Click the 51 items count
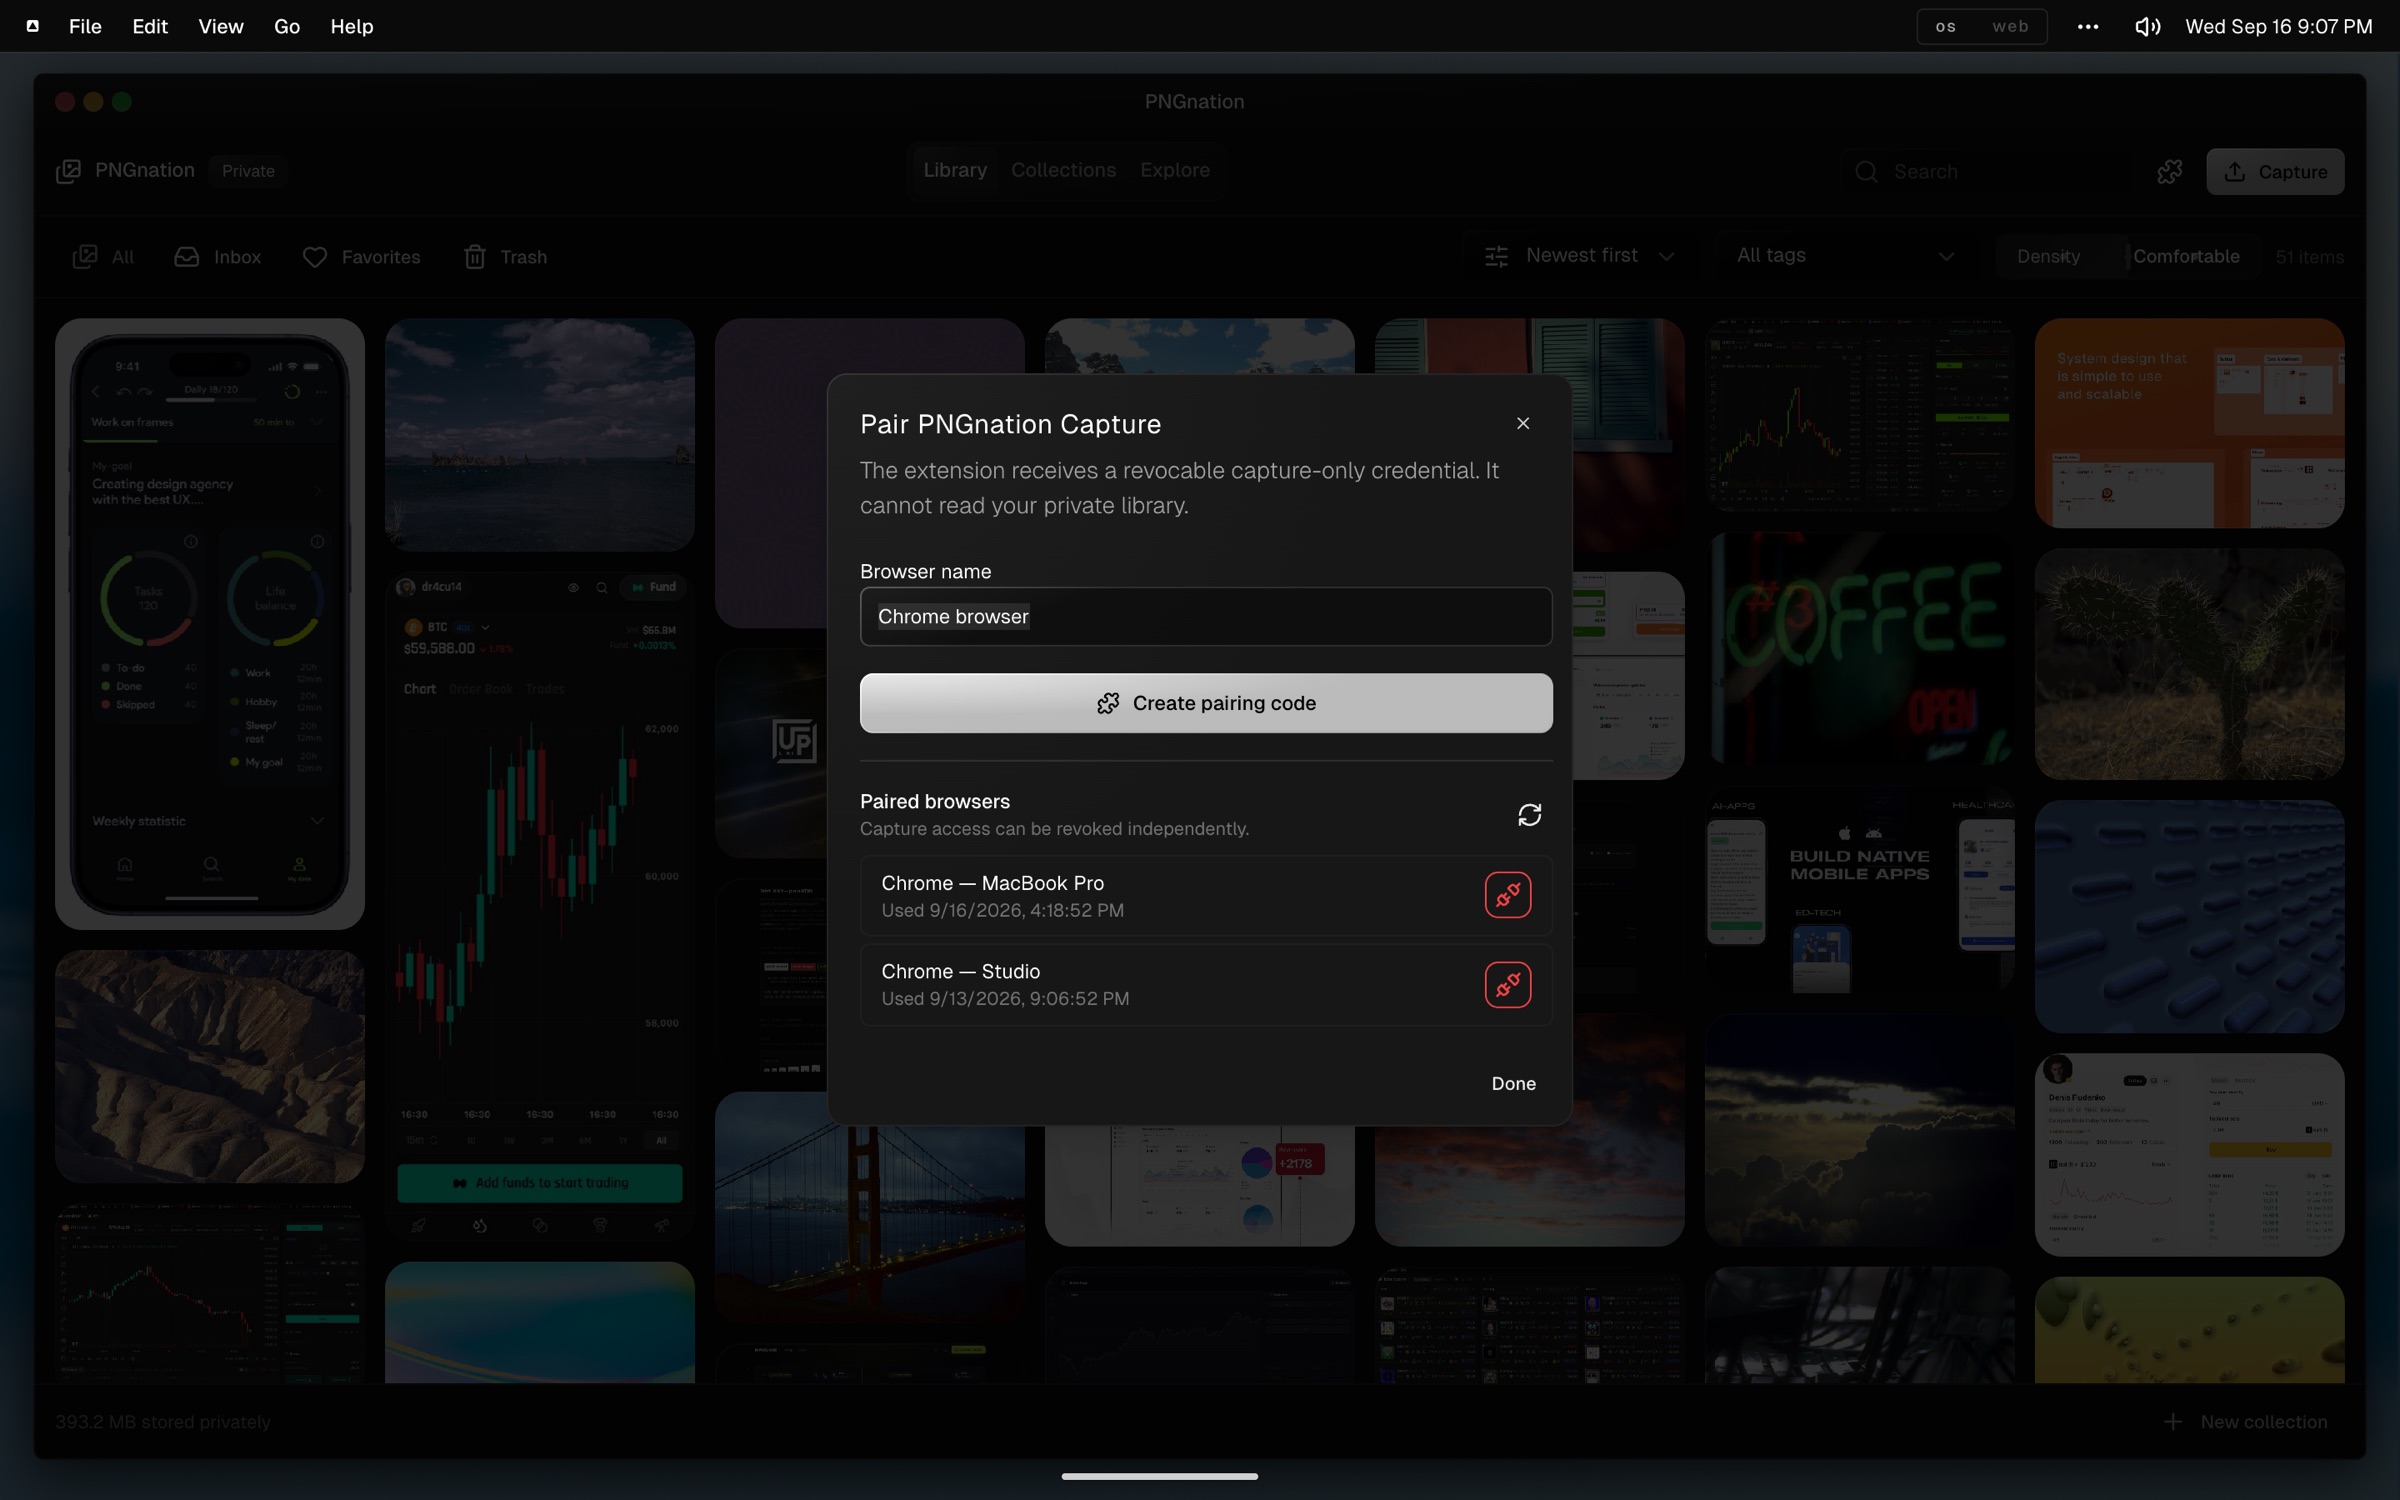 tap(2309, 257)
